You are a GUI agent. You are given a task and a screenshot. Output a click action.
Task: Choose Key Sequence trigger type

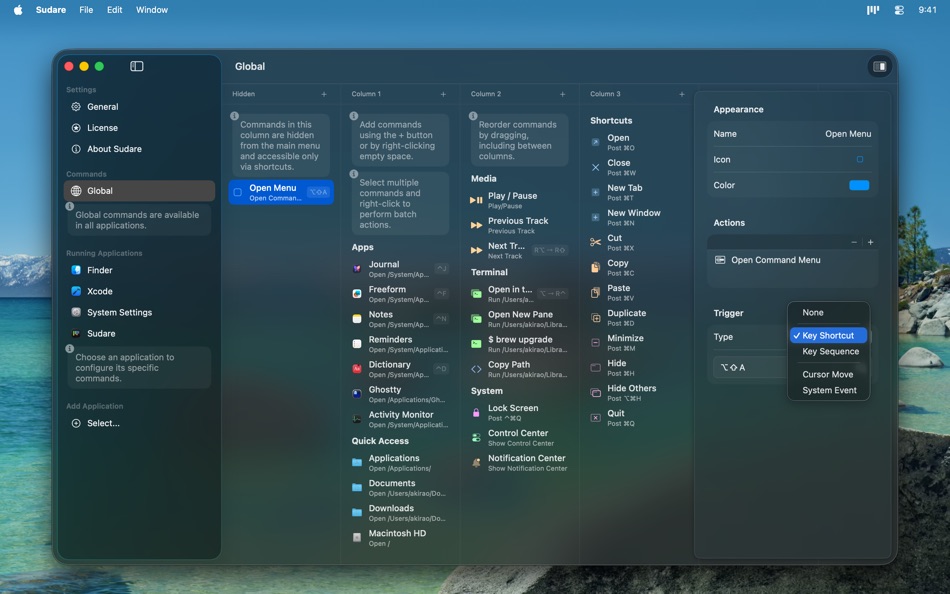click(x=828, y=352)
